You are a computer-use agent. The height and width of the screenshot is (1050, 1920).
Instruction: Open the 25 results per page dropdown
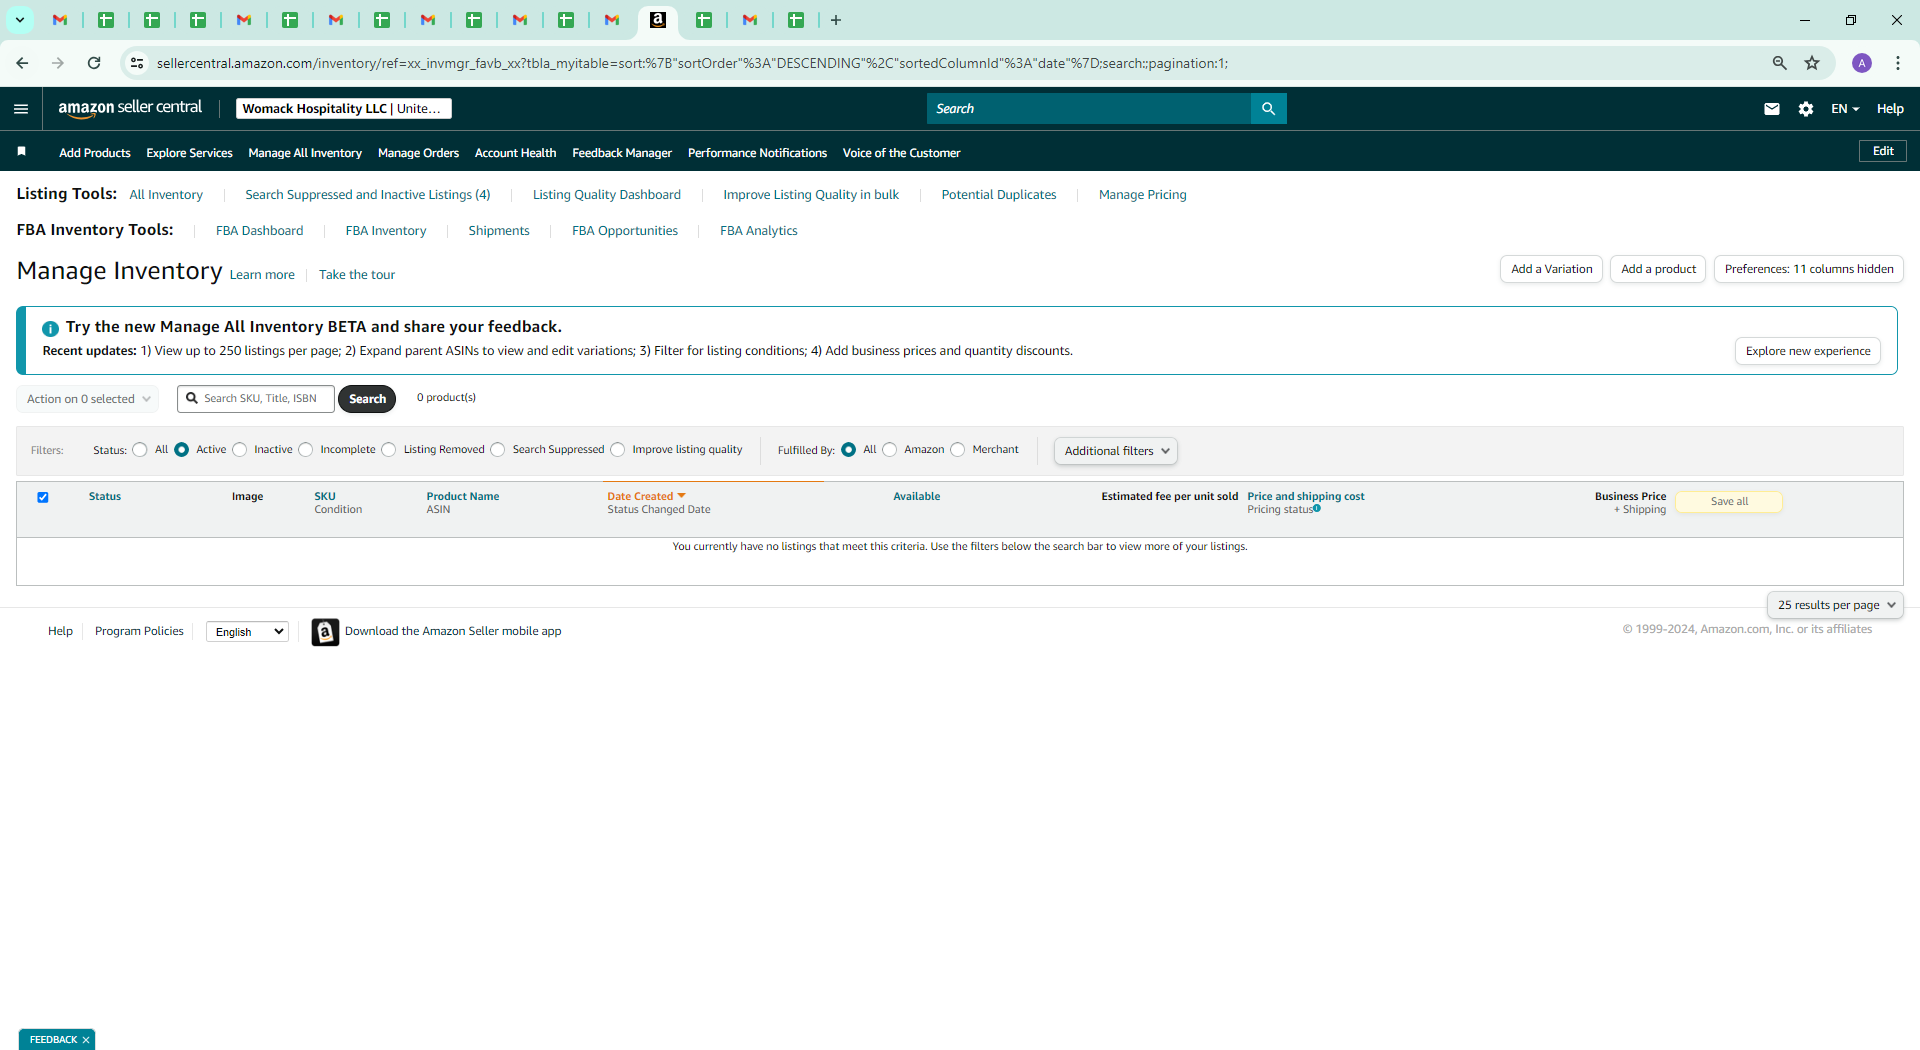pos(1836,605)
